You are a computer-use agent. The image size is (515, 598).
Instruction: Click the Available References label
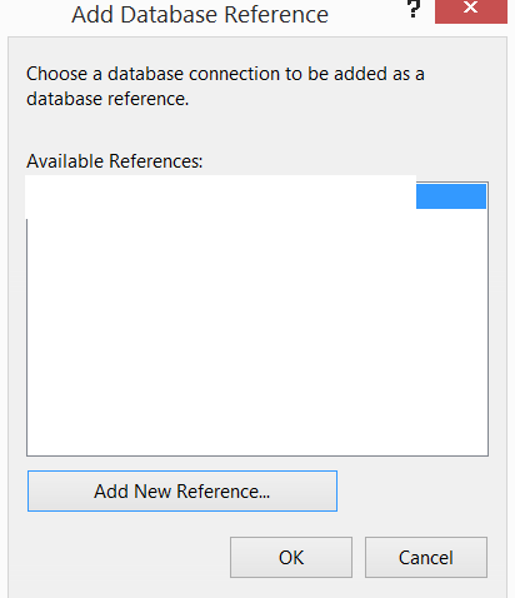tap(114, 161)
